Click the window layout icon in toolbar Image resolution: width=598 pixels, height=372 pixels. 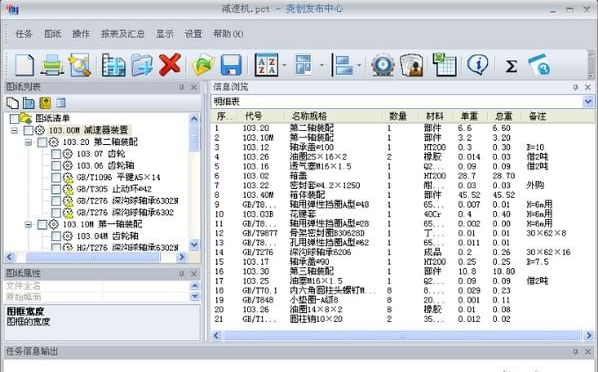pos(304,65)
